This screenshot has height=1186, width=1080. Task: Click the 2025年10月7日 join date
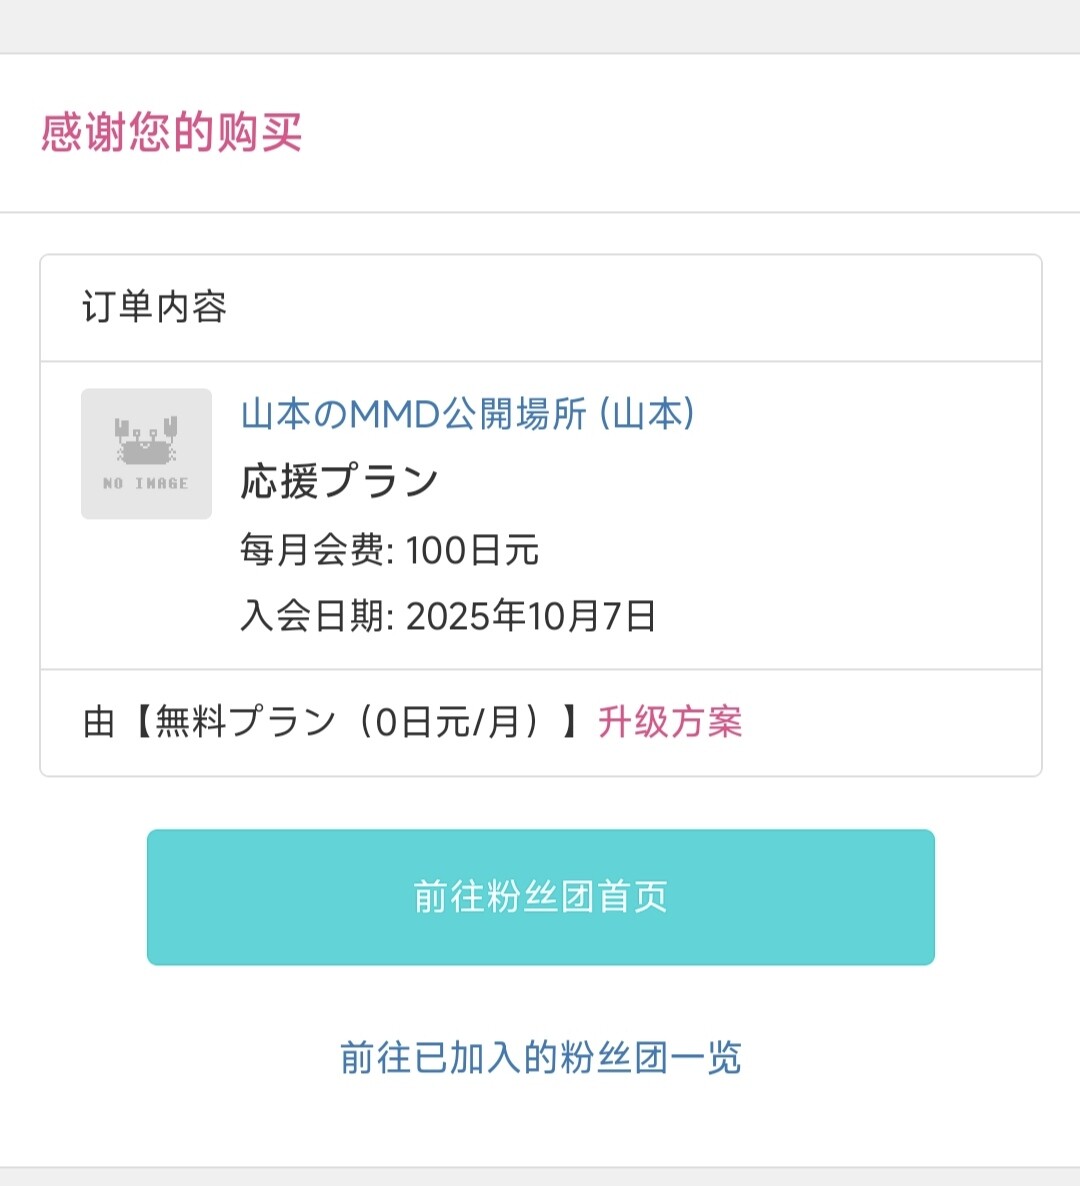pos(530,616)
